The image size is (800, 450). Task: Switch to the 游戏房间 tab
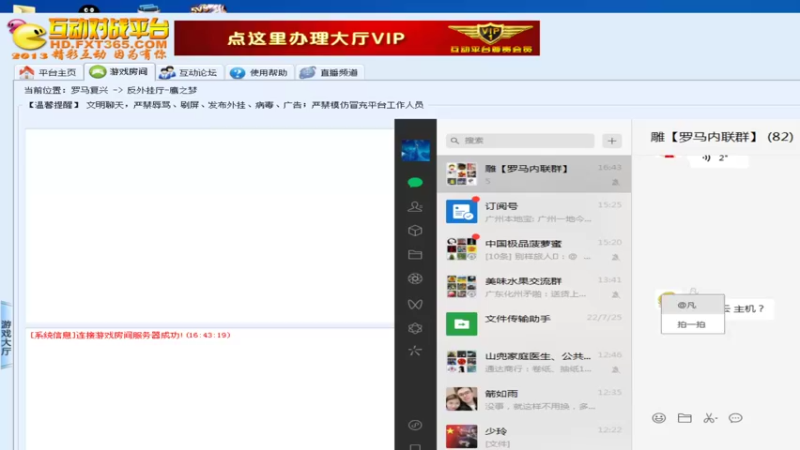[x=119, y=72]
